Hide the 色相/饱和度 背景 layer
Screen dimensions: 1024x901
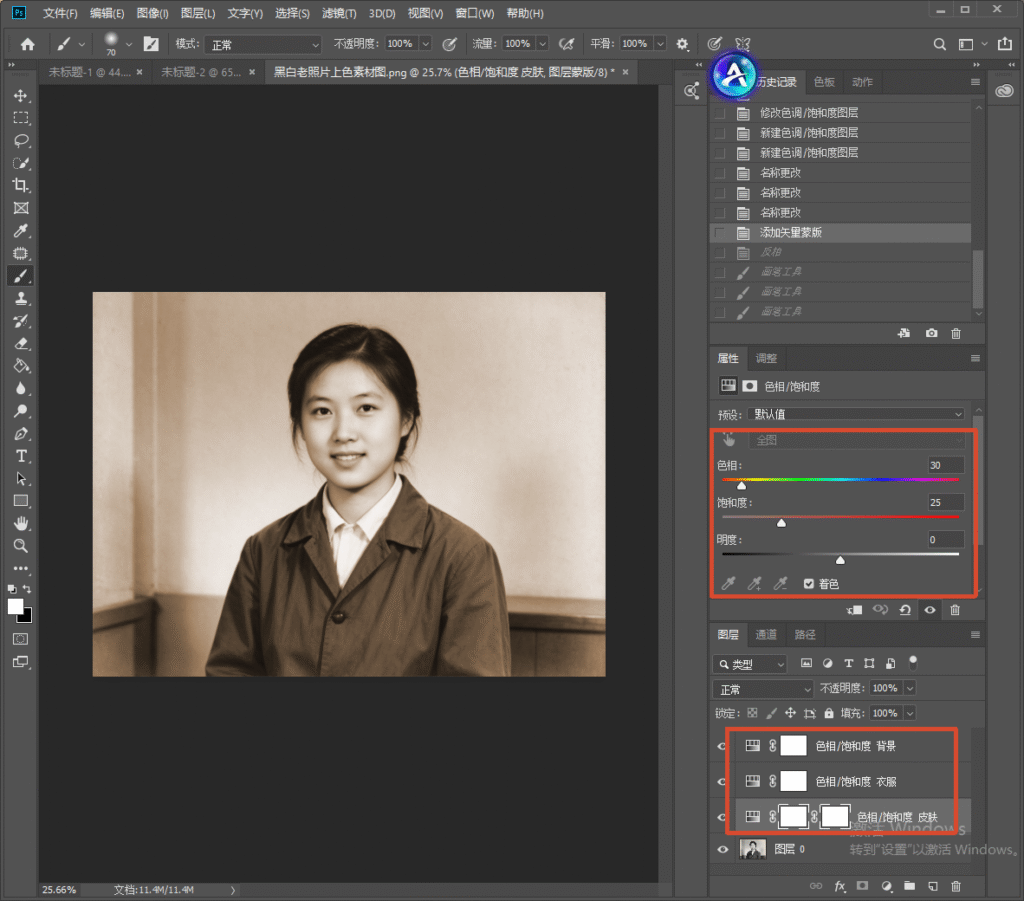(722, 746)
